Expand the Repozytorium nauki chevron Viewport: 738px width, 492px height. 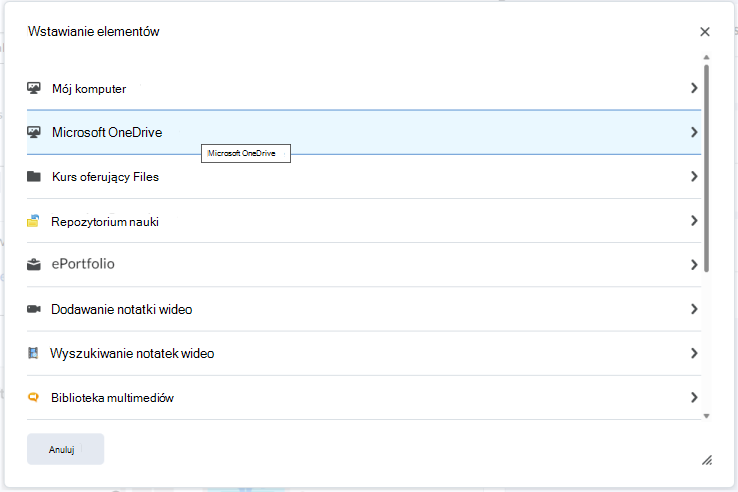pyautogui.click(x=694, y=221)
